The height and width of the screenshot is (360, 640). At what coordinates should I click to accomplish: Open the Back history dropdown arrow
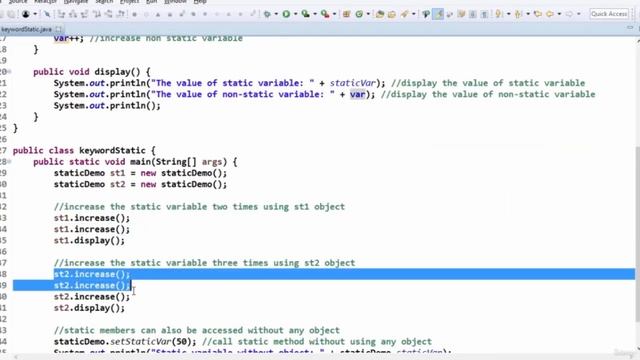click(559, 14)
